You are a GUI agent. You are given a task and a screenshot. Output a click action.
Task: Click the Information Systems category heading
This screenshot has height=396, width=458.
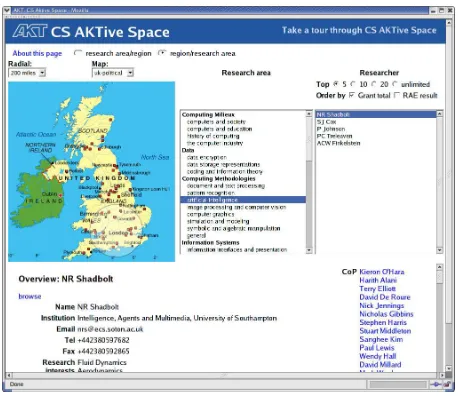pos(210,243)
